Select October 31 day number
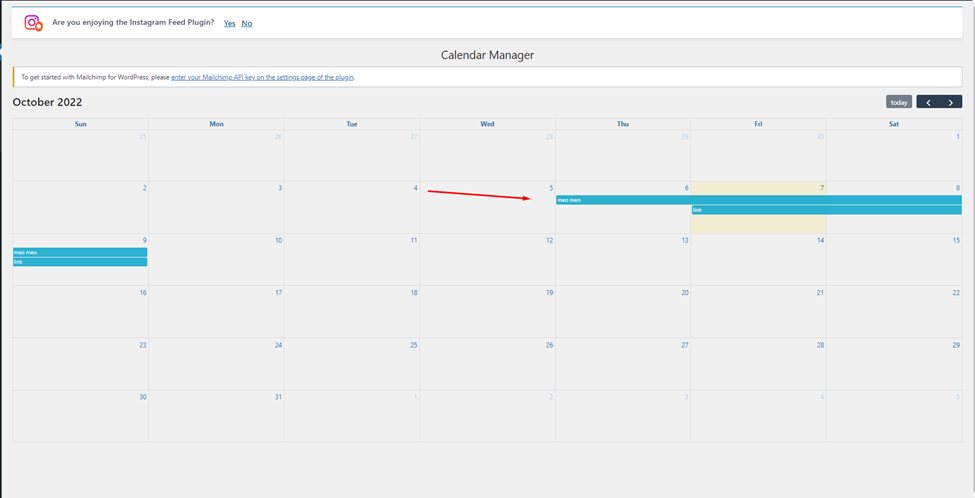This screenshot has height=498, width=975. pyautogui.click(x=279, y=397)
